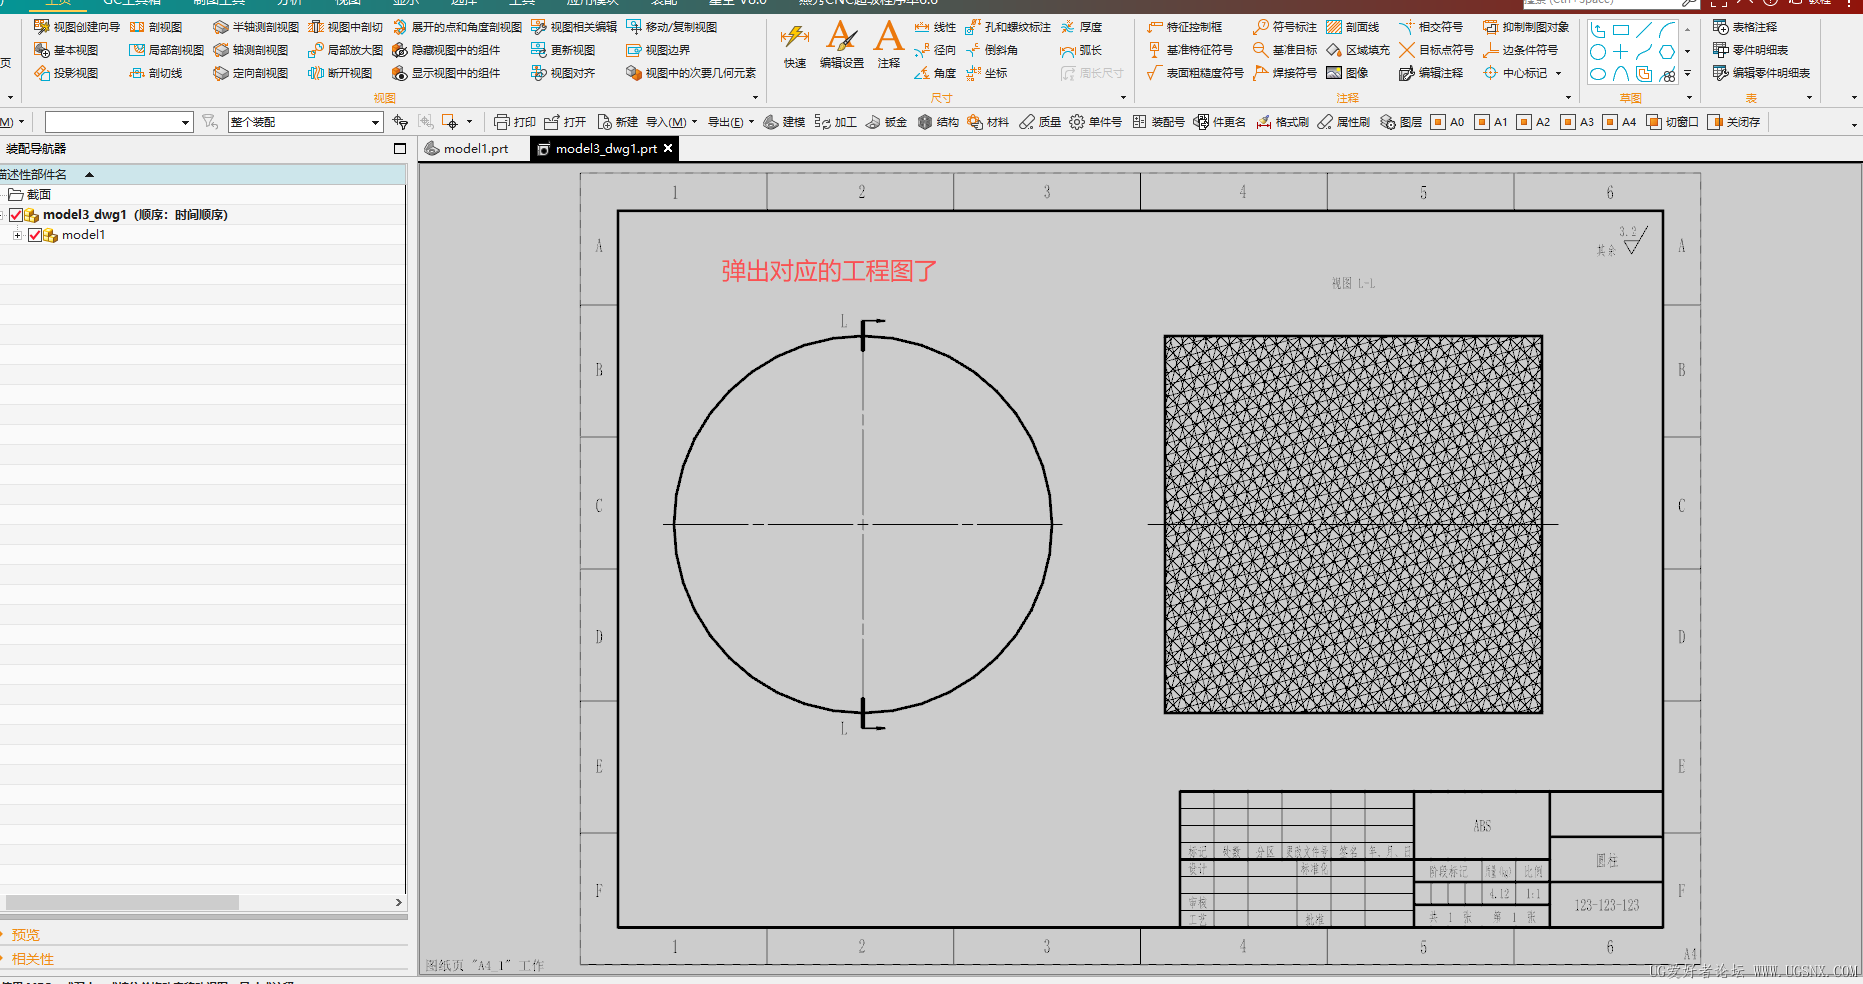Image resolution: width=1863 pixels, height=984 pixels.
Task: Pick the rectangle sketch tool
Action: pos(1621,30)
